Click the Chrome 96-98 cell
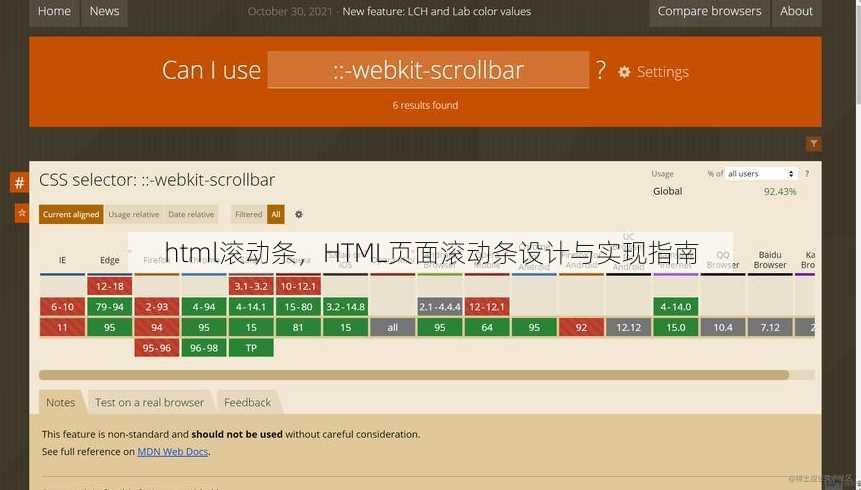Viewport: 861px width, 490px height. [204, 348]
